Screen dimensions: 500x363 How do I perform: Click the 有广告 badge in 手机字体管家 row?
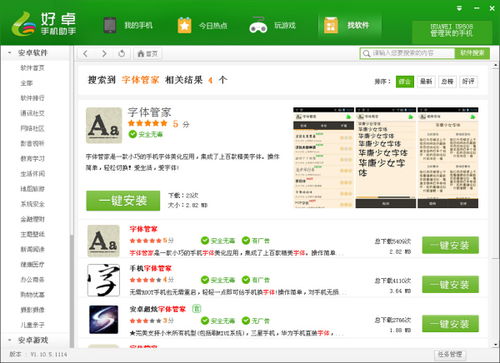[x=256, y=280]
